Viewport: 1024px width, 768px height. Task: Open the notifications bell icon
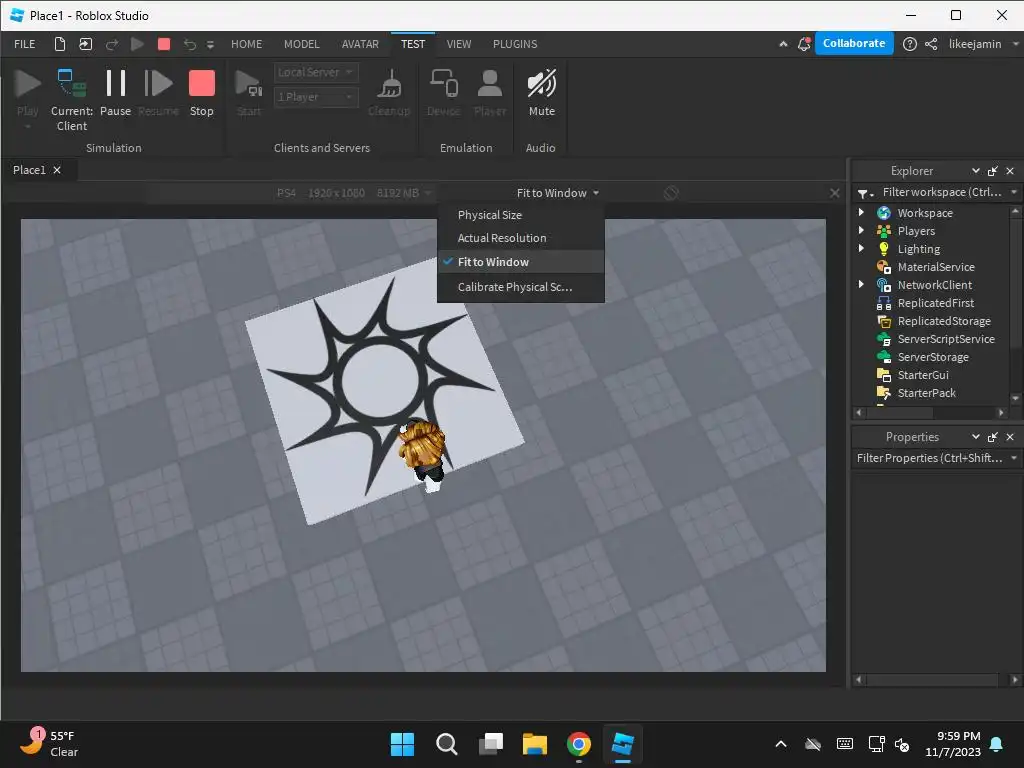pyautogui.click(x=804, y=44)
